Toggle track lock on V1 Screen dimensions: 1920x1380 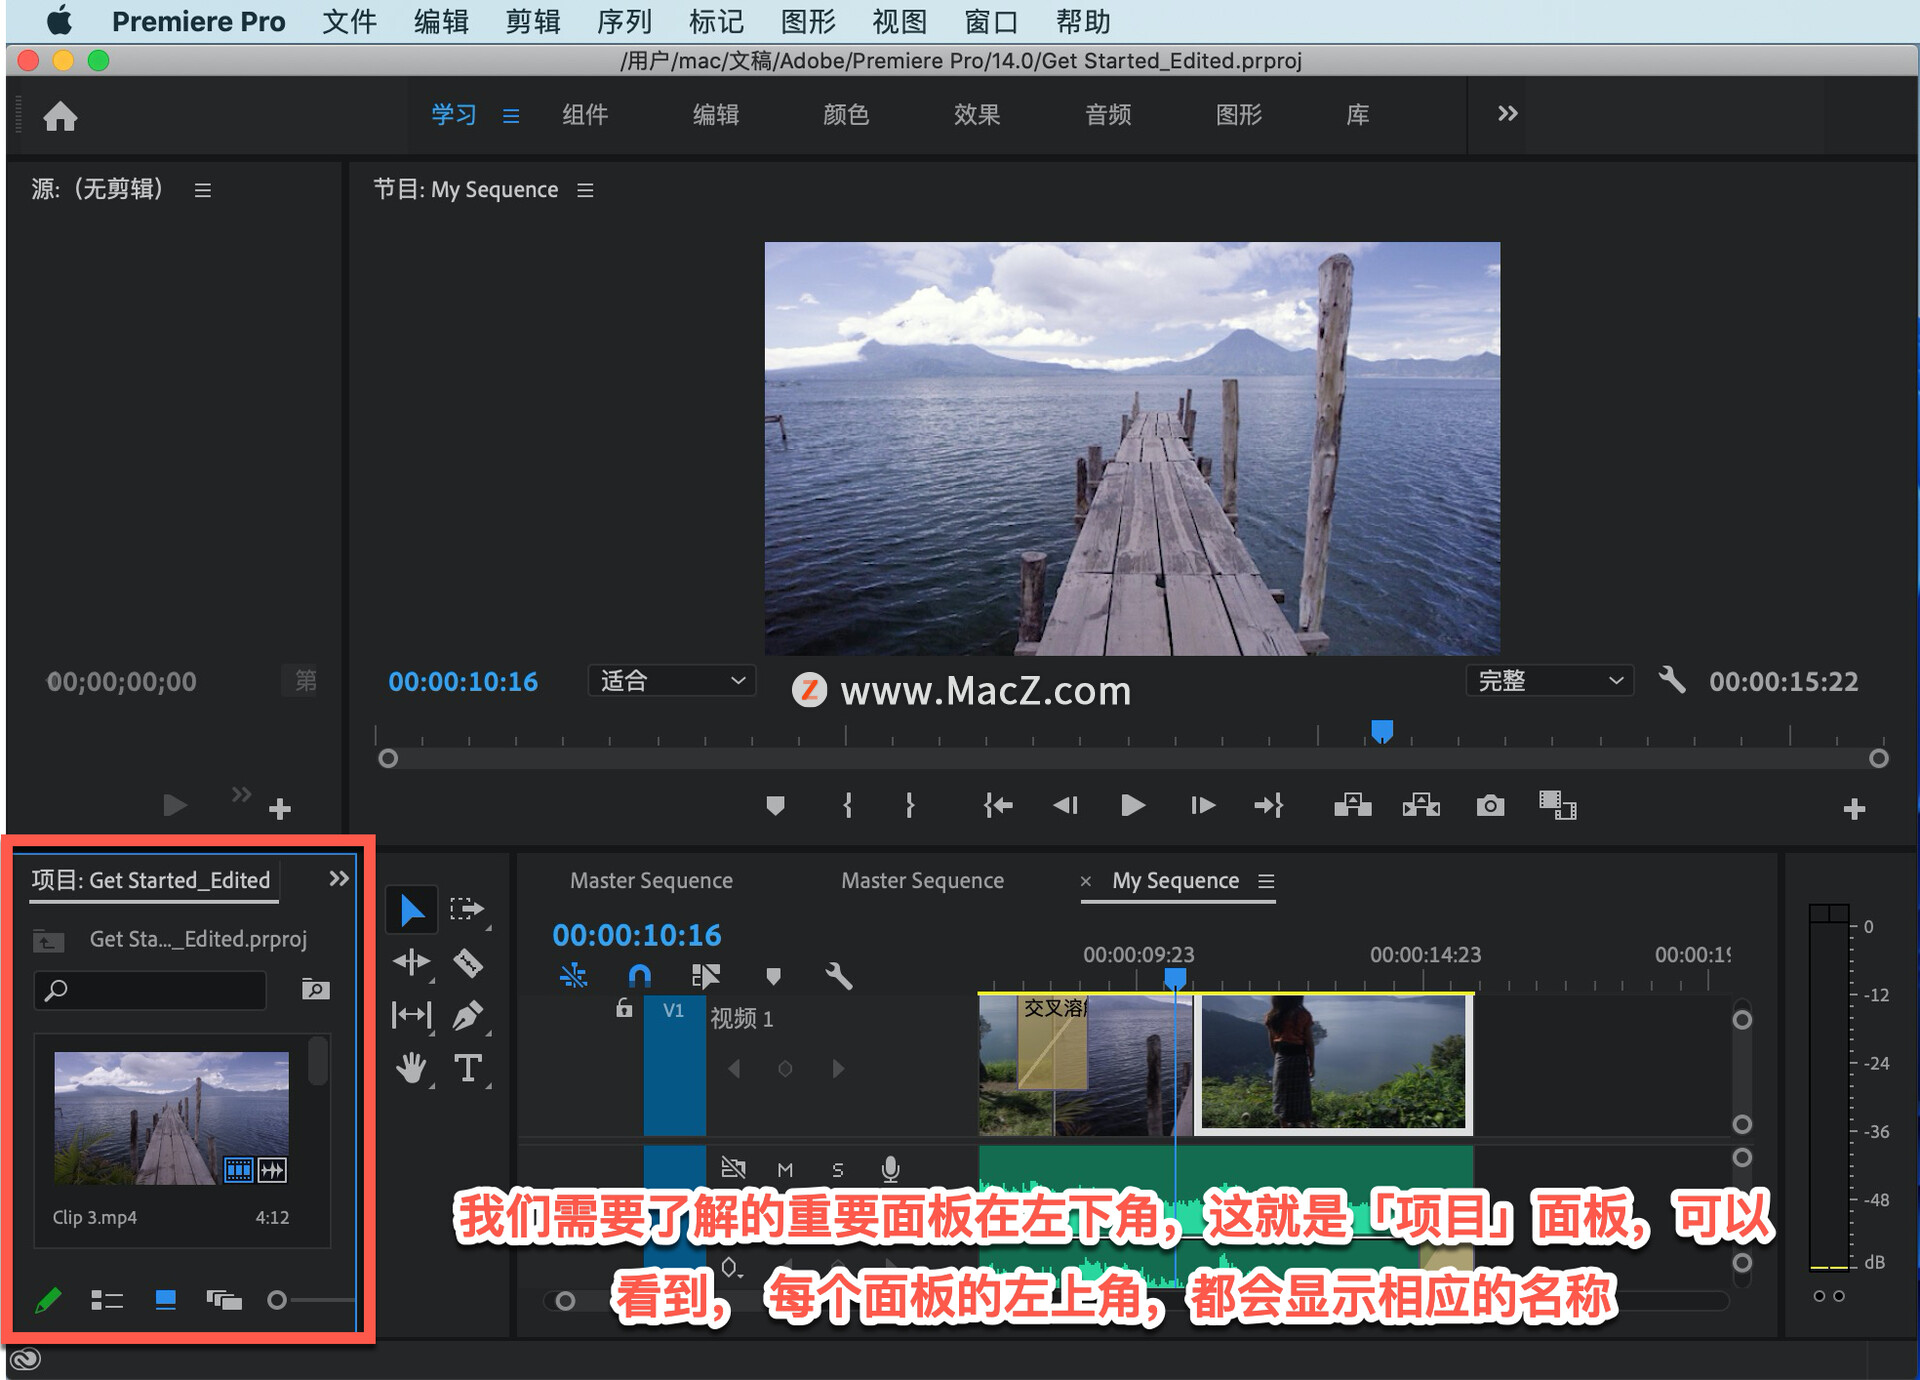(x=624, y=1009)
